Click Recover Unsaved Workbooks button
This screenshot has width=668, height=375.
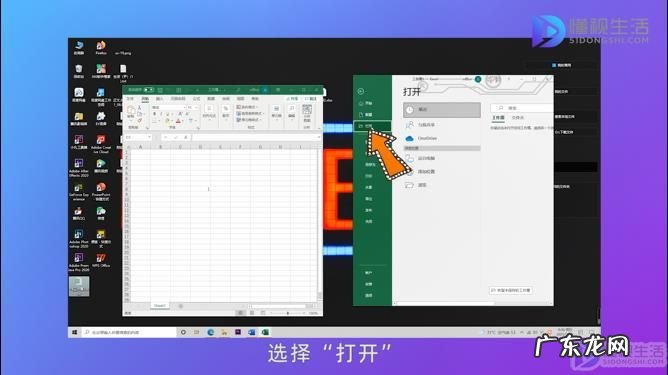(511, 290)
